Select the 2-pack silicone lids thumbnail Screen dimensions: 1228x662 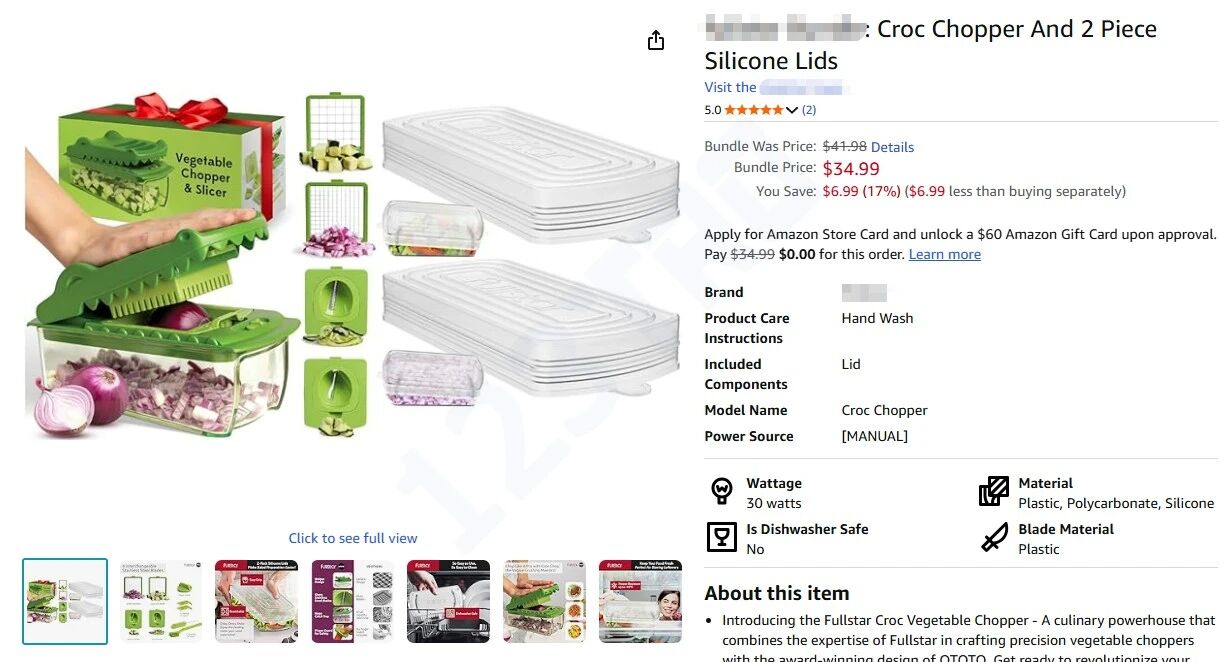(257, 601)
